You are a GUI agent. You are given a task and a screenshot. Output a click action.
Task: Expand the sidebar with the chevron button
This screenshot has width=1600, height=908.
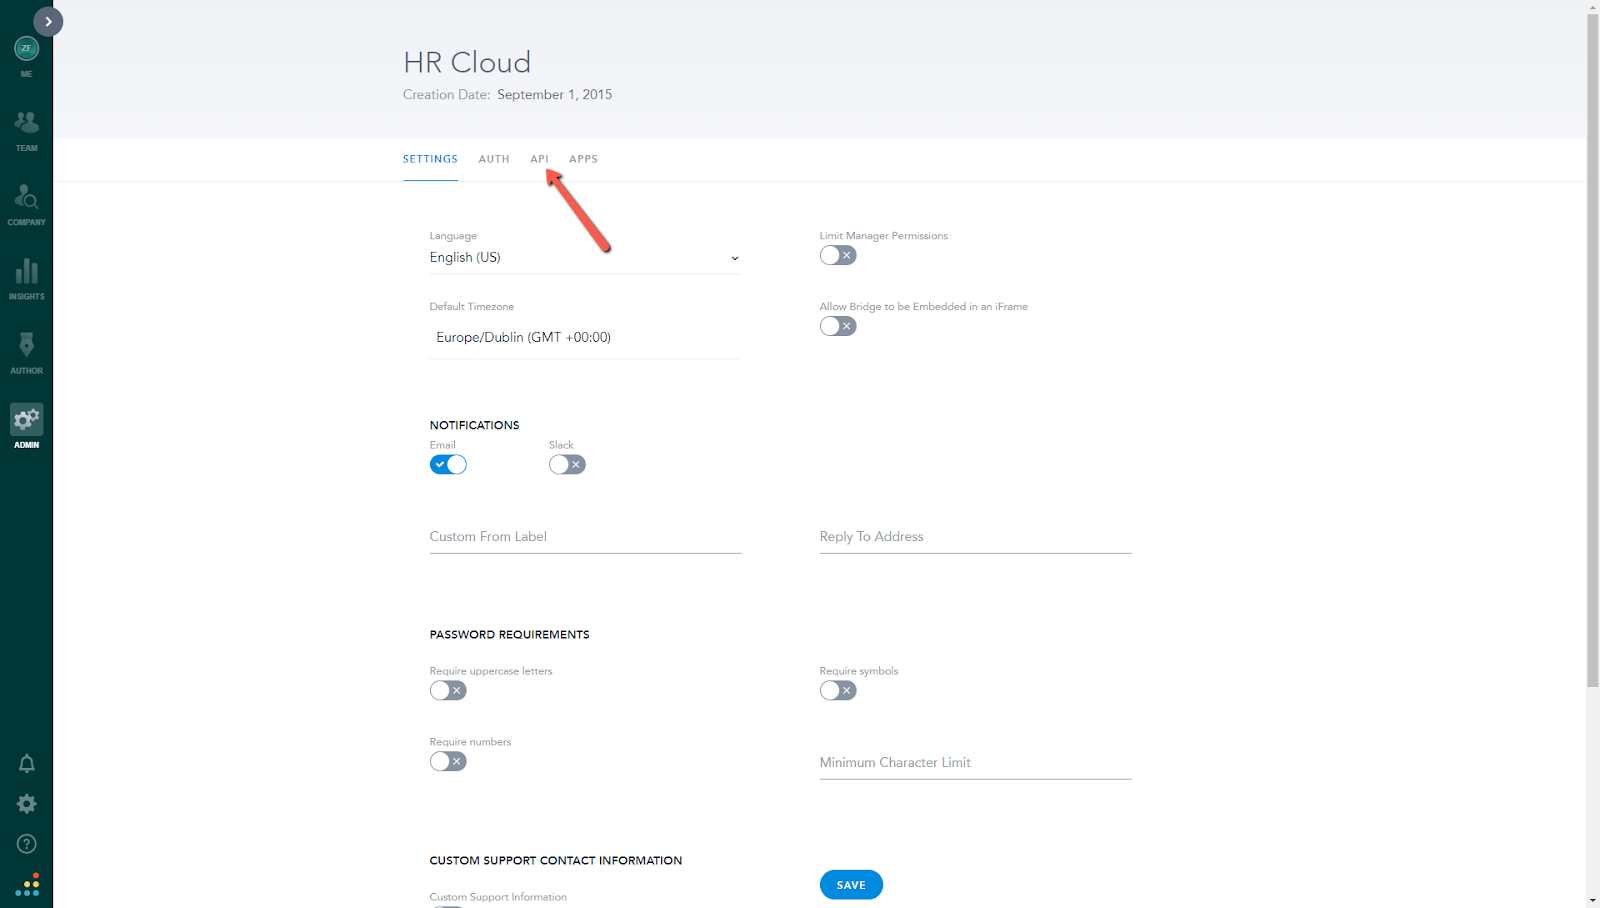coord(48,21)
